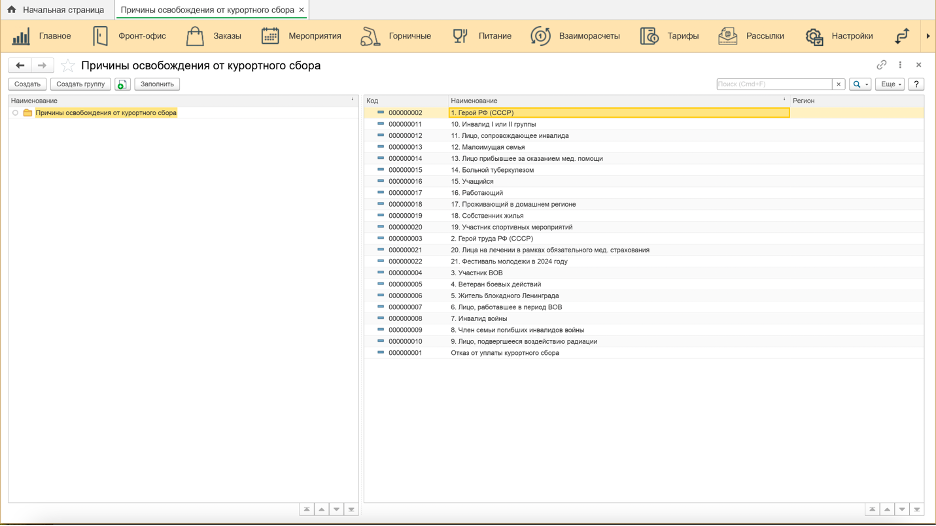
Task: Open the Заказы section
Action: [x=213, y=36]
